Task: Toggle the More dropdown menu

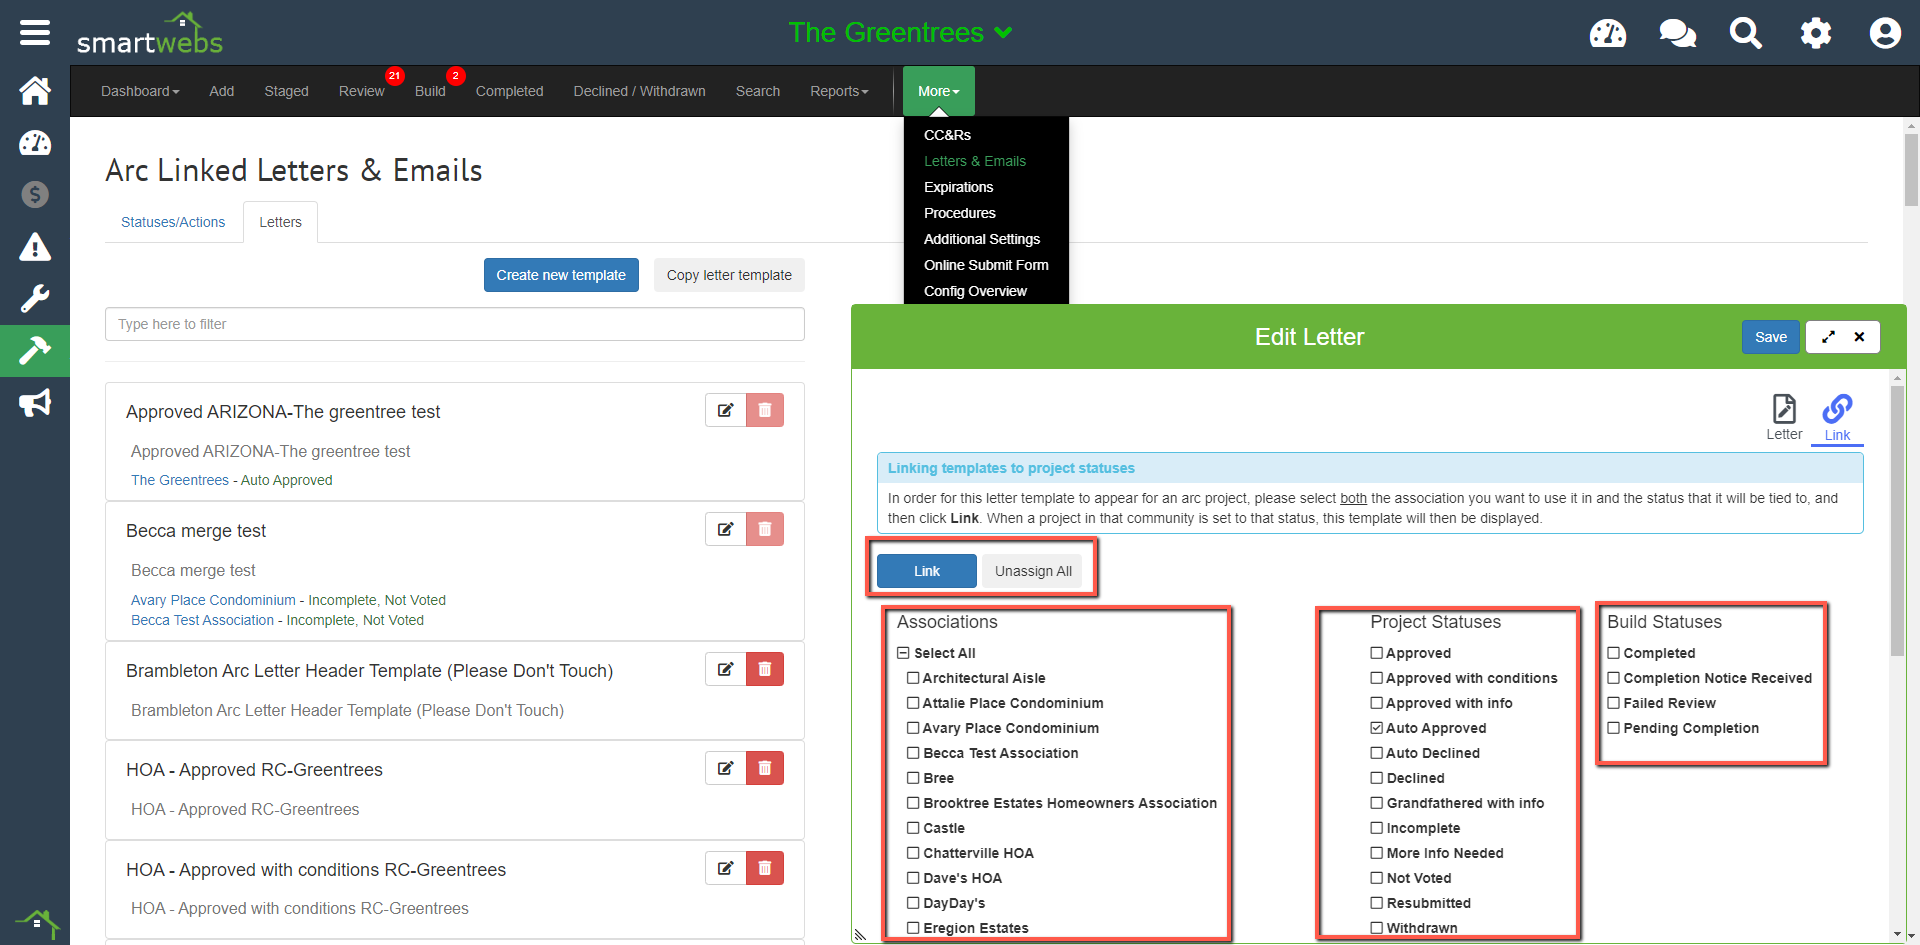Action: click(938, 91)
